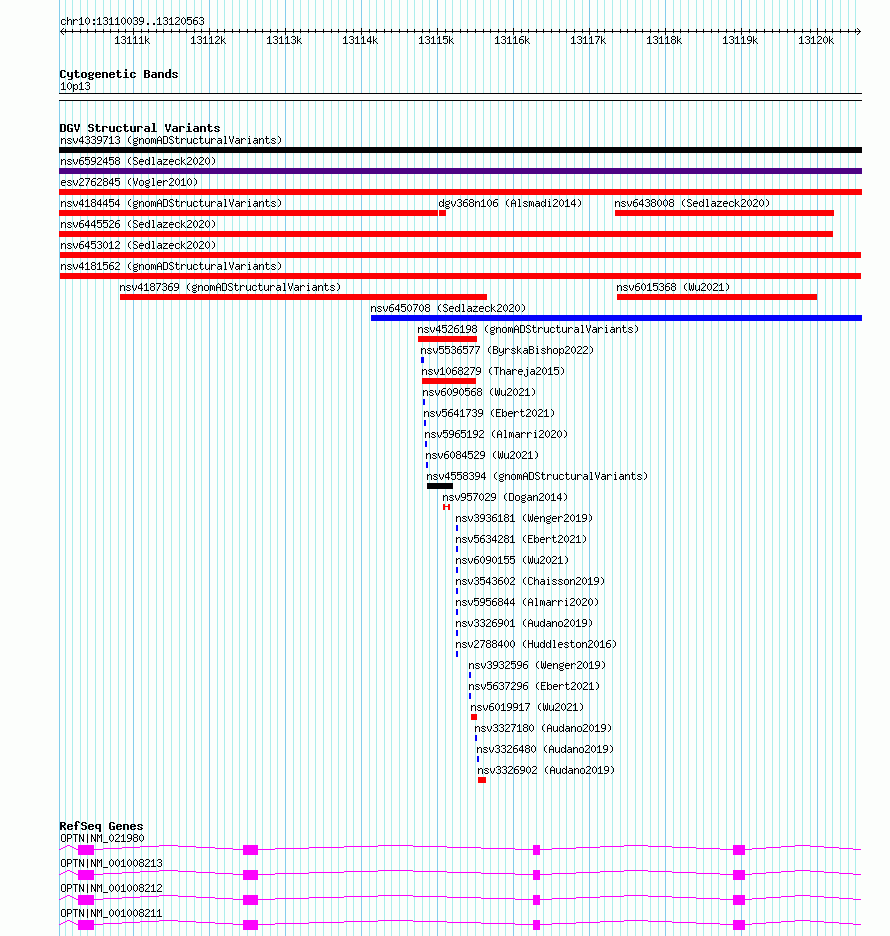Select nsv3327180 (Audano2019) label
890x936 pixels.
[x=543, y=728]
